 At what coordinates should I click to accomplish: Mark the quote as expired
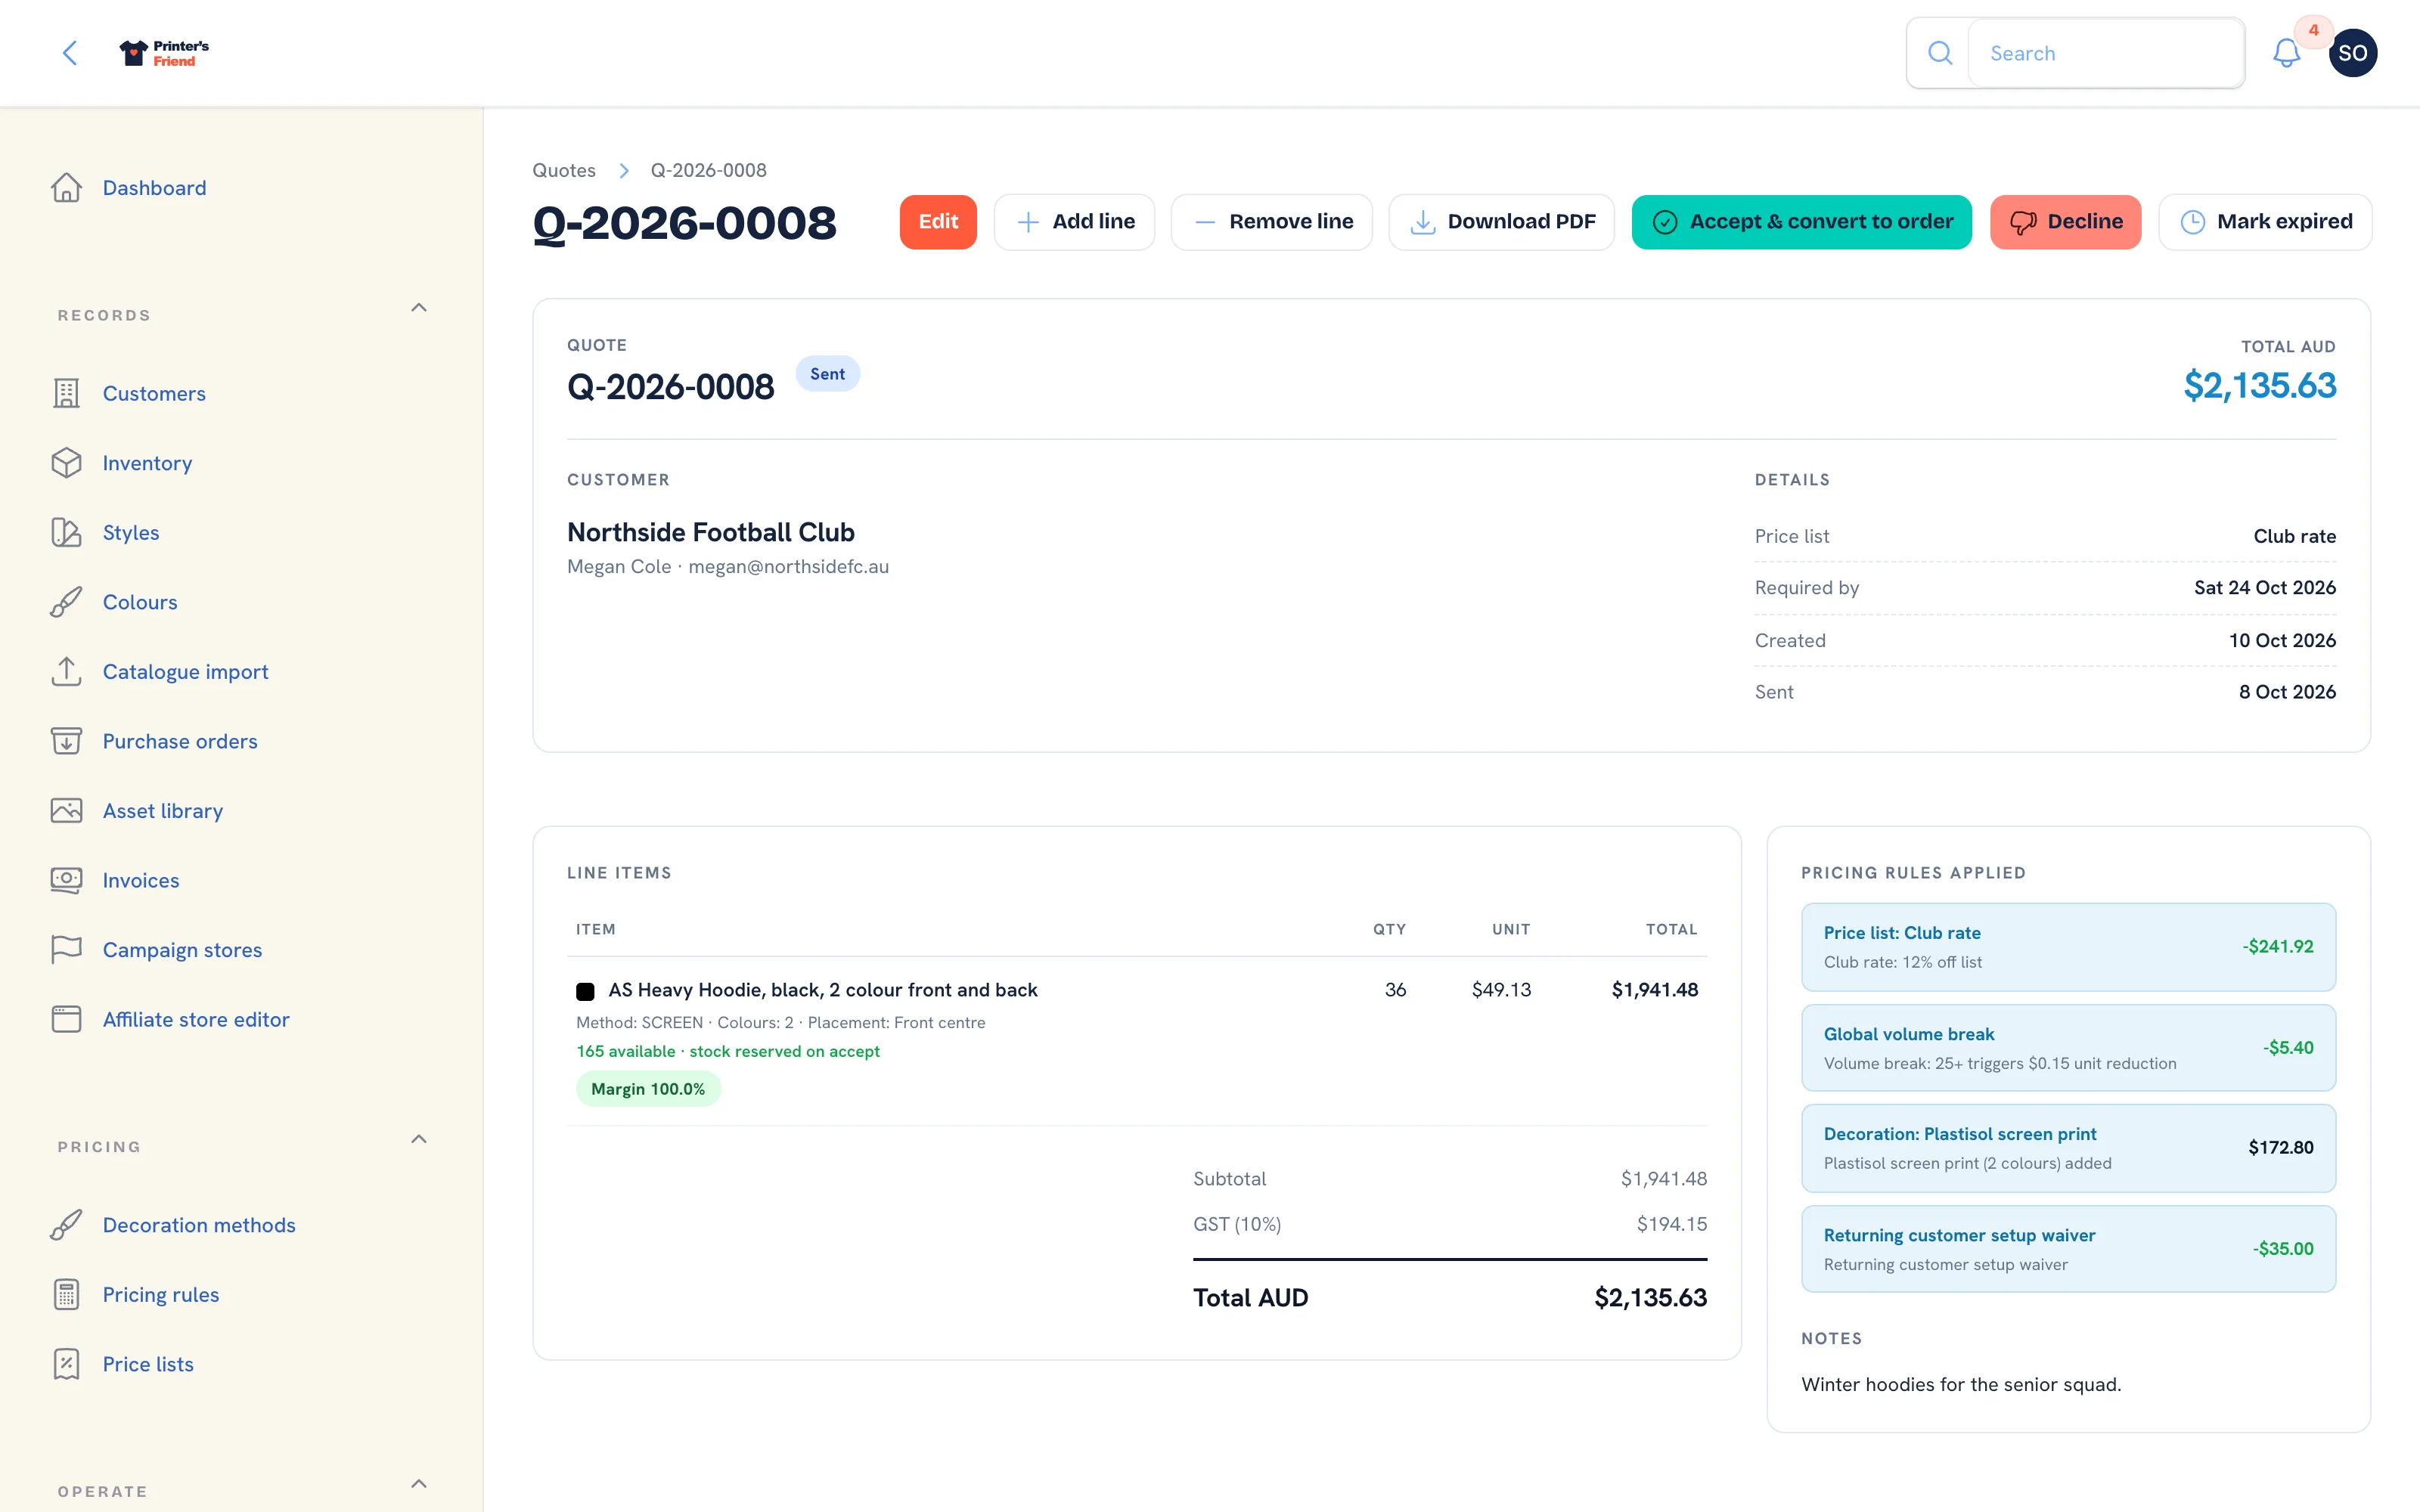click(x=2265, y=222)
